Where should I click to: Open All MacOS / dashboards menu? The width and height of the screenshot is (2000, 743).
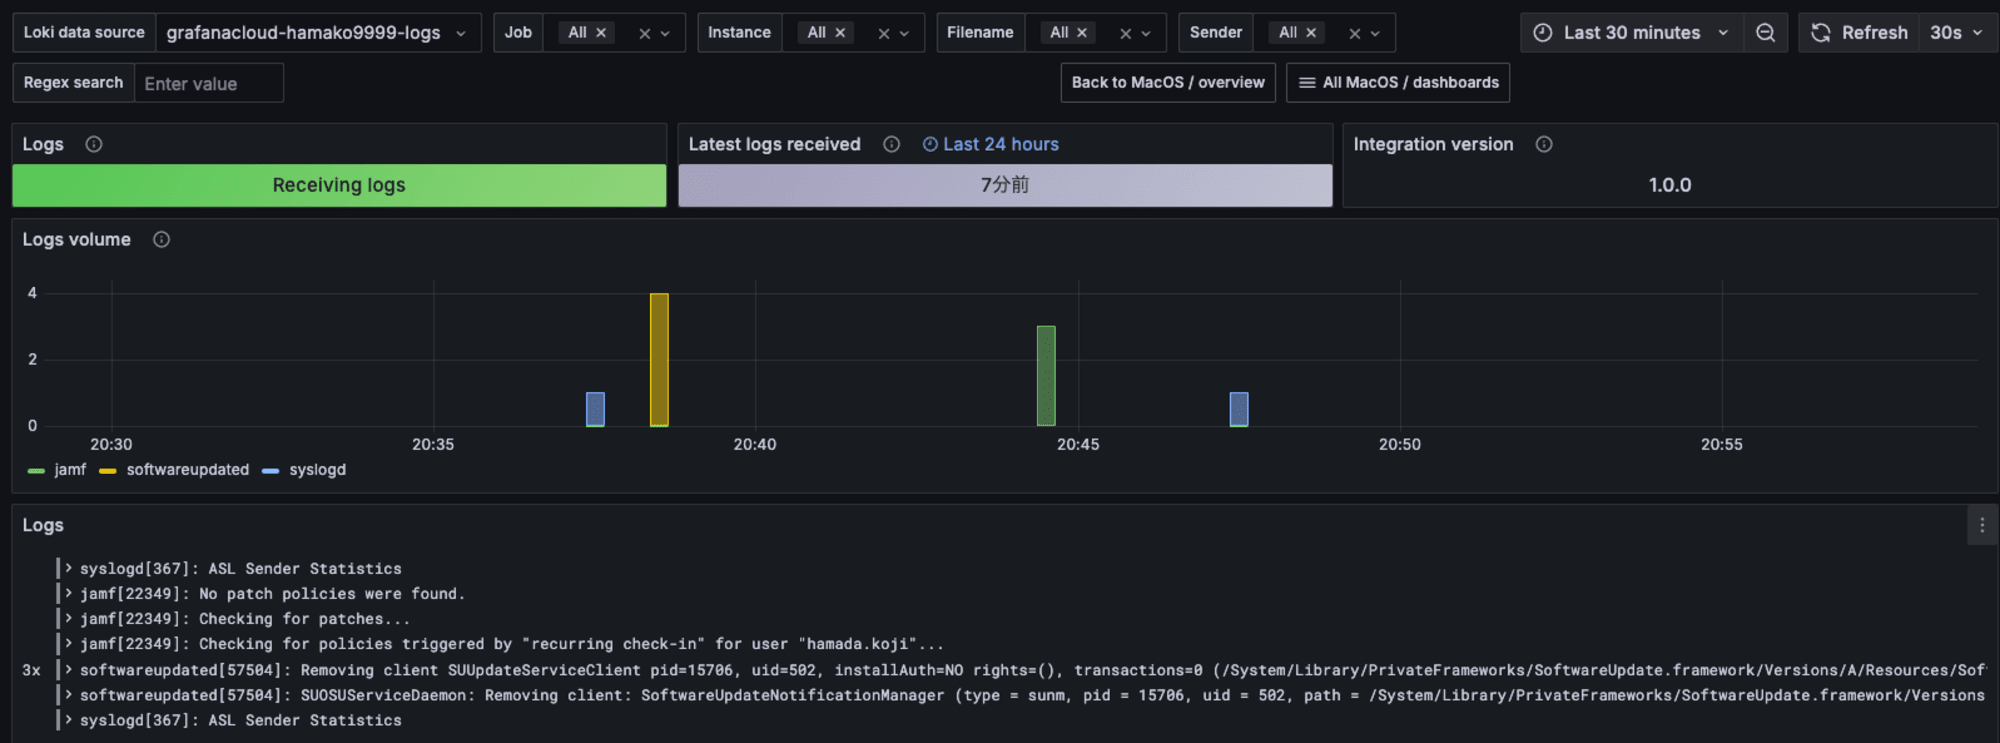point(1398,83)
